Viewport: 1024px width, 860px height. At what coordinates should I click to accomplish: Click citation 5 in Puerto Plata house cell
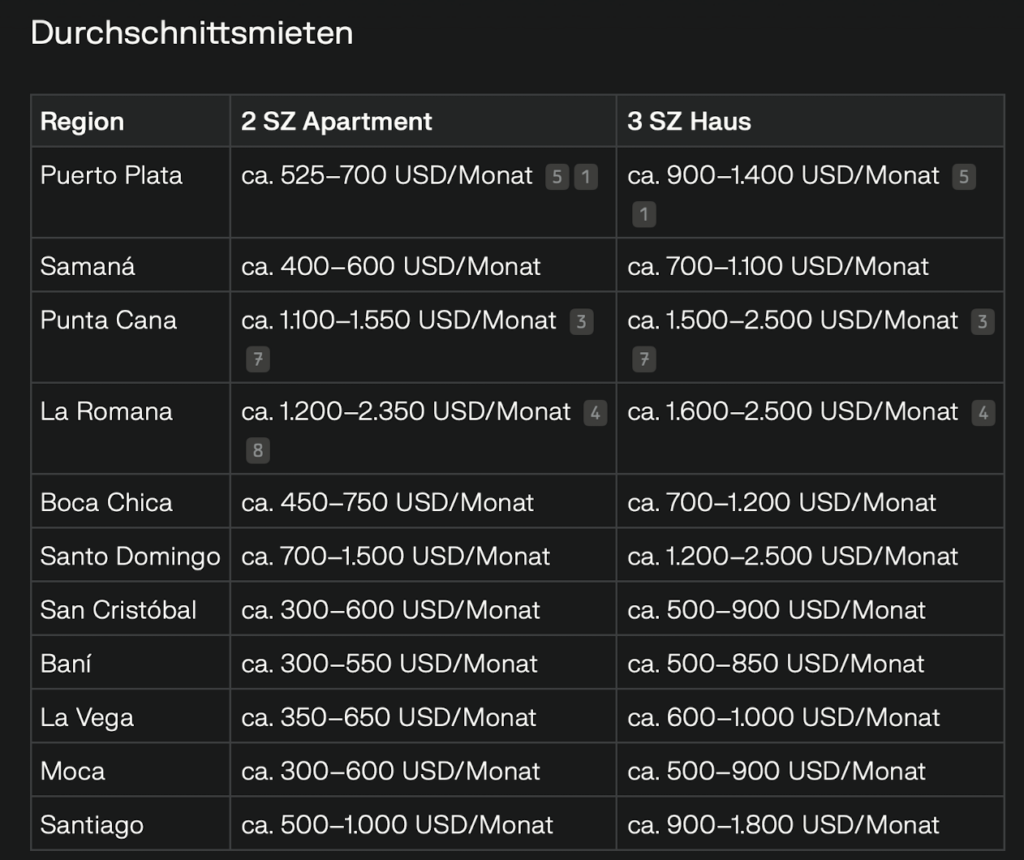964,177
